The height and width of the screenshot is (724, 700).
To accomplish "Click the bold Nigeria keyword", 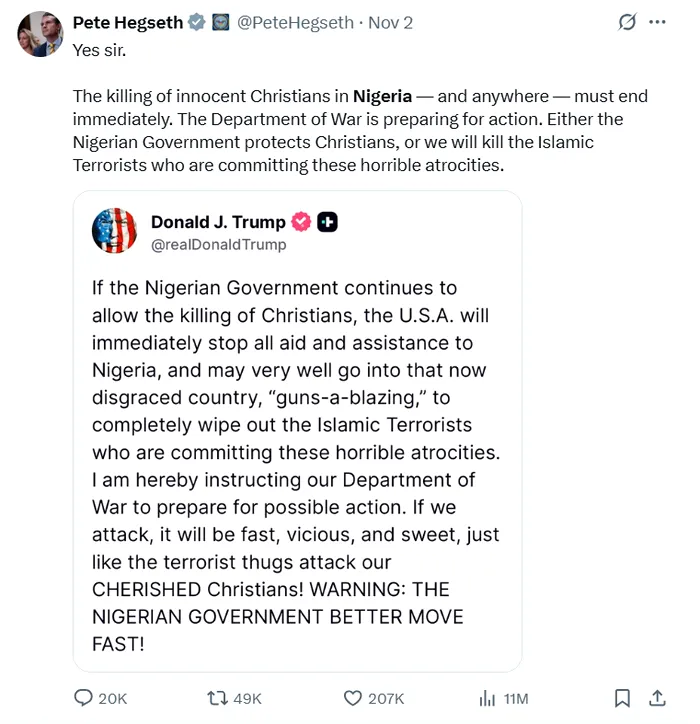I will (382, 97).
